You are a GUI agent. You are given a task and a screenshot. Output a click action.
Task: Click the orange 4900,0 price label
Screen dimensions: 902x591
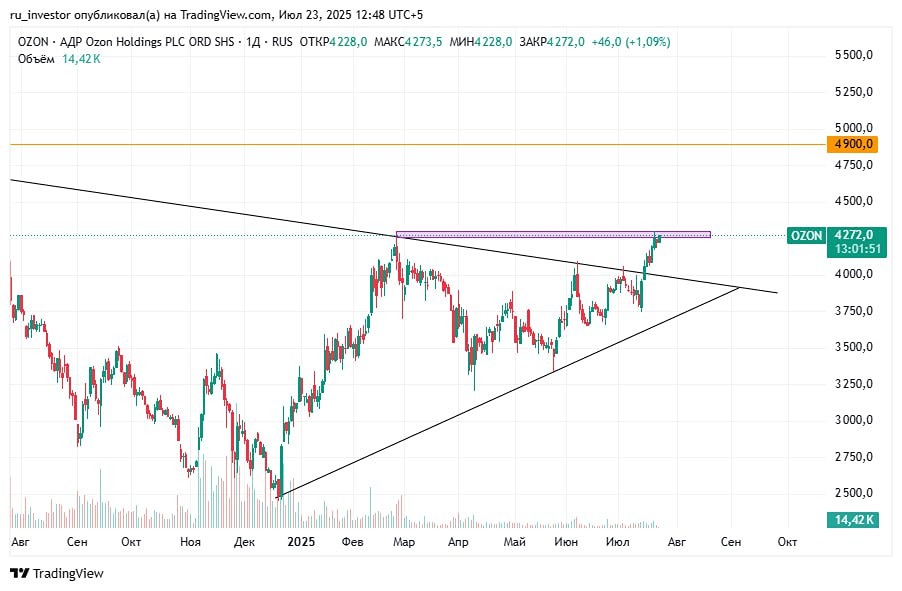click(x=852, y=144)
